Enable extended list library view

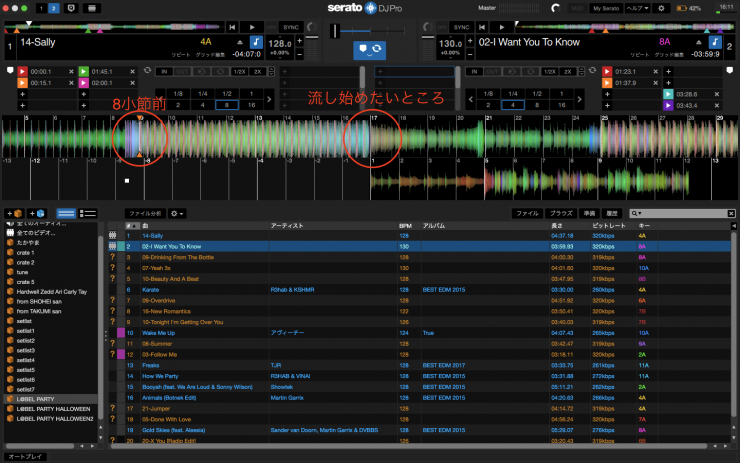pyautogui.click(x=88, y=213)
